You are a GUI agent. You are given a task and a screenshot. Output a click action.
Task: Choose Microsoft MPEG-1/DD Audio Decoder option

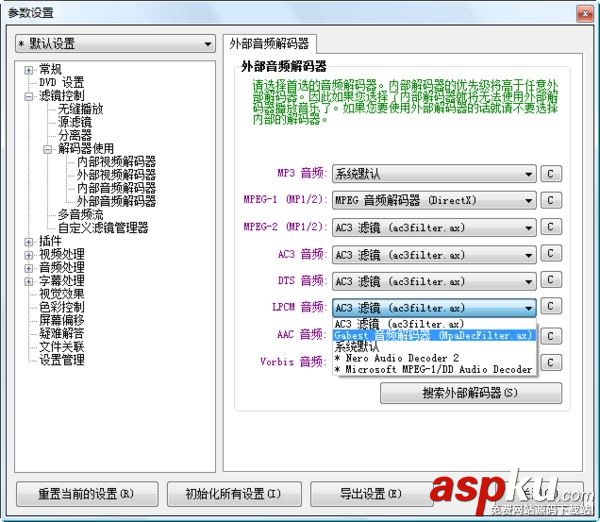[435, 369]
